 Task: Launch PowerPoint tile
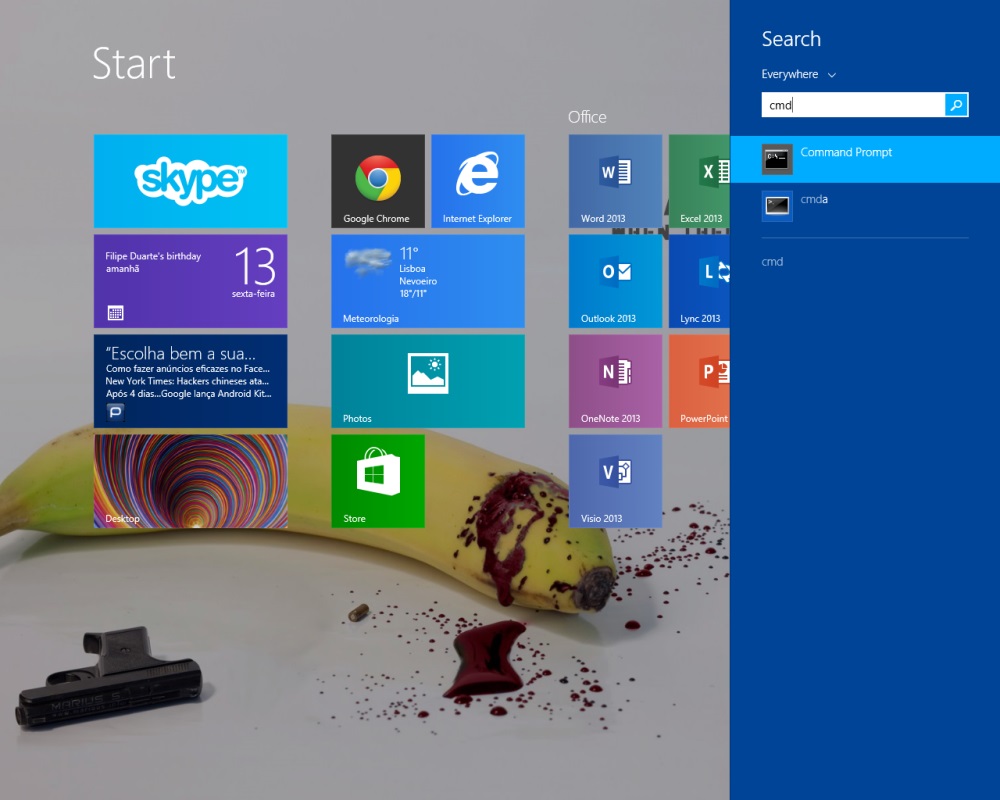699,381
